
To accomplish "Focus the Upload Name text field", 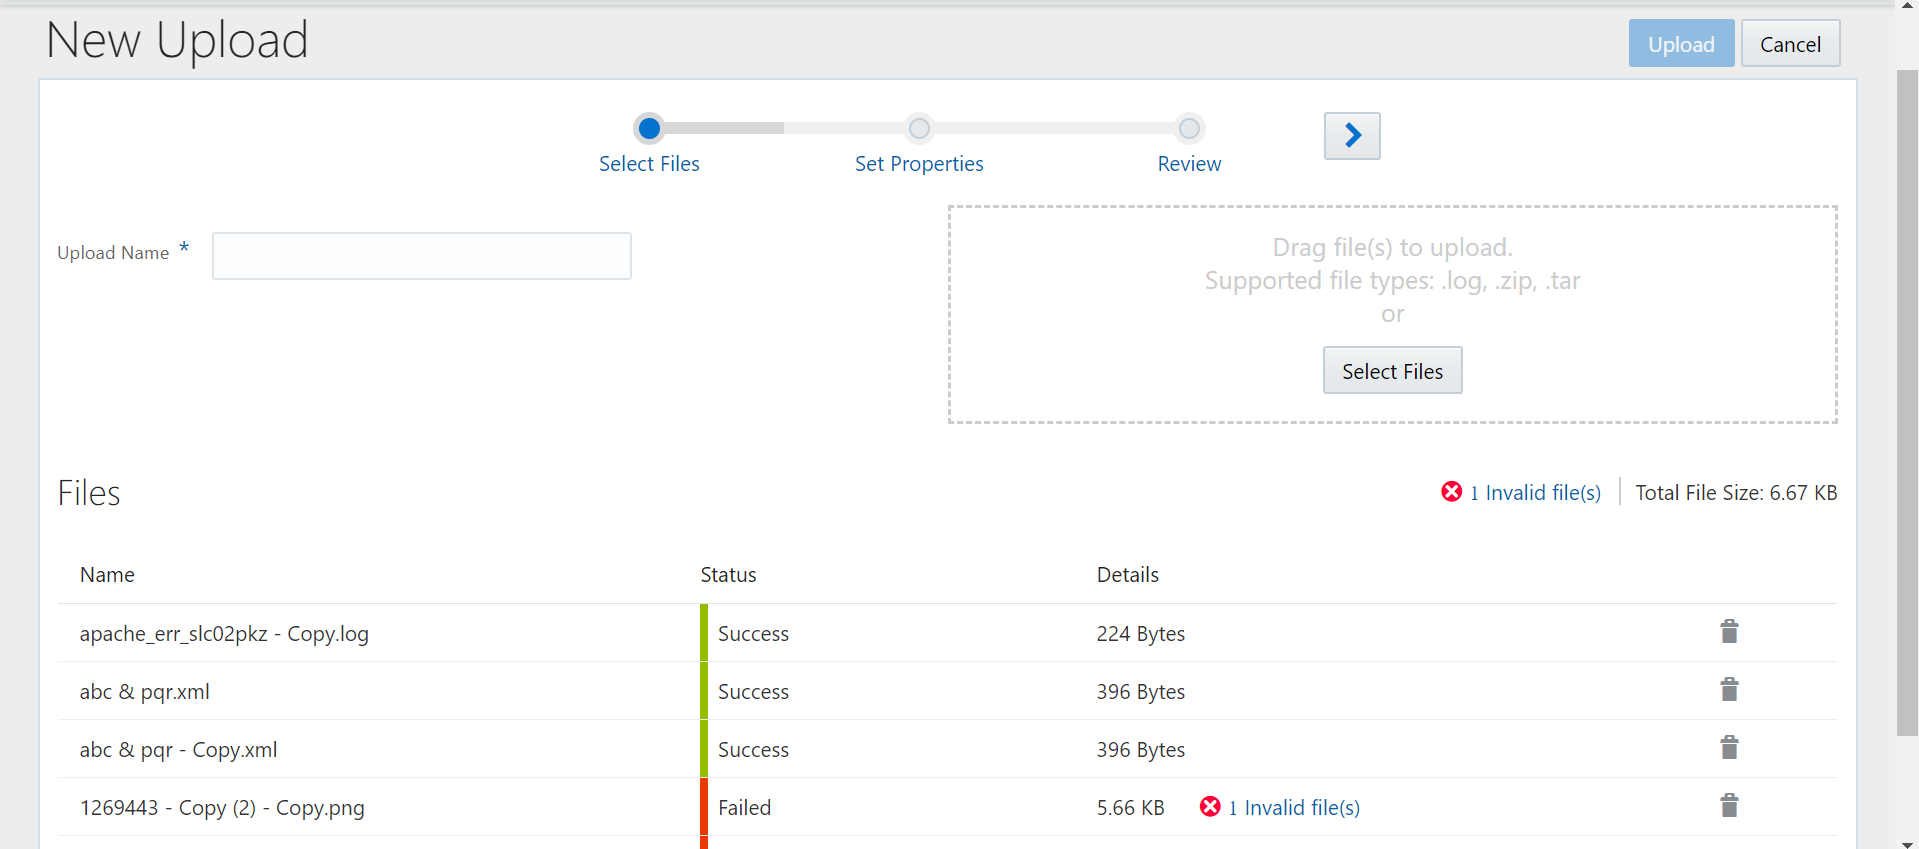I will pyautogui.click(x=422, y=256).
